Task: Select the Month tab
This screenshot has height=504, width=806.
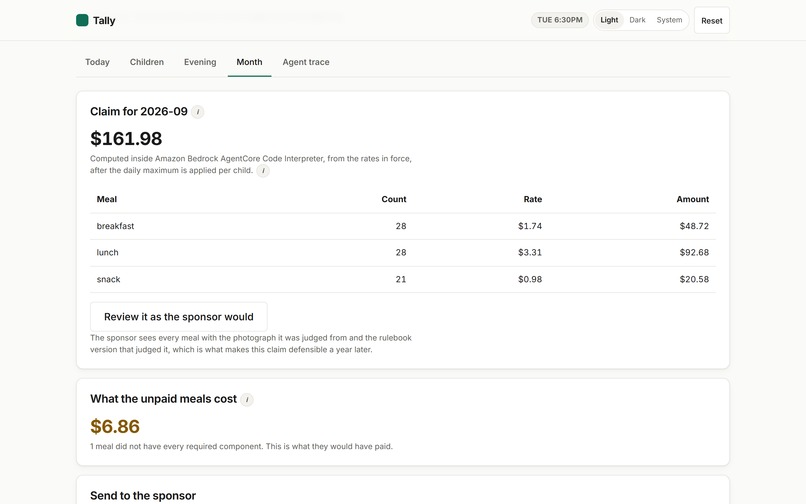Action: [x=249, y=62]
